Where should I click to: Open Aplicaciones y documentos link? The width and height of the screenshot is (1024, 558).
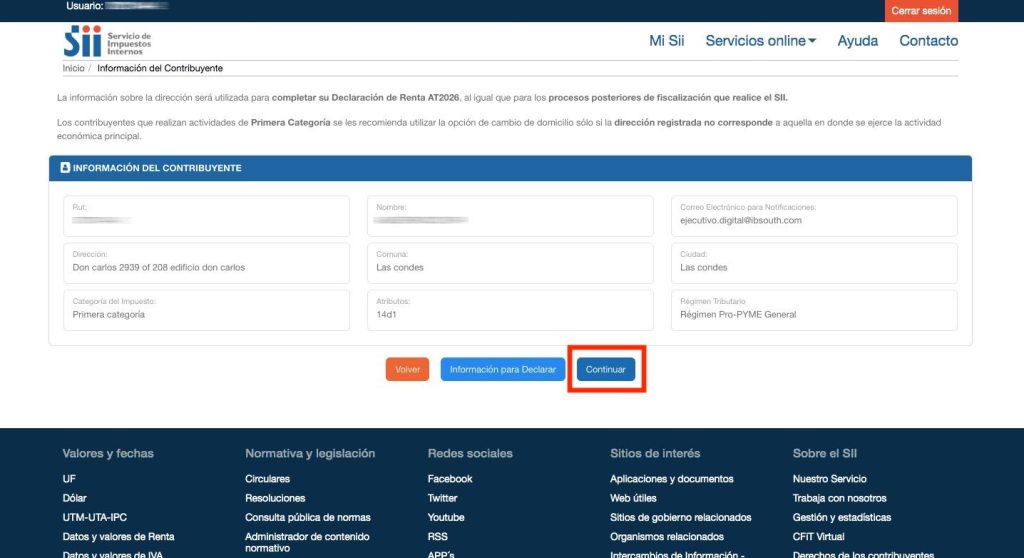[x=671, y=479]
